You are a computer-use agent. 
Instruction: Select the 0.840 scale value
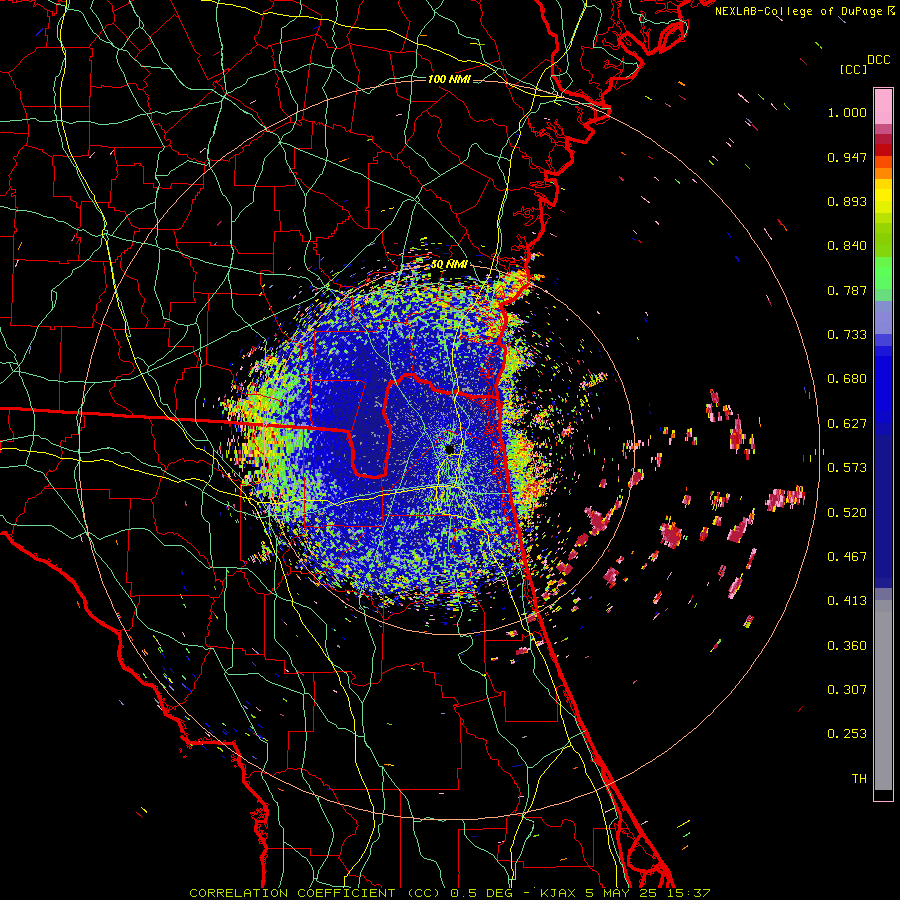click(847, 246)
